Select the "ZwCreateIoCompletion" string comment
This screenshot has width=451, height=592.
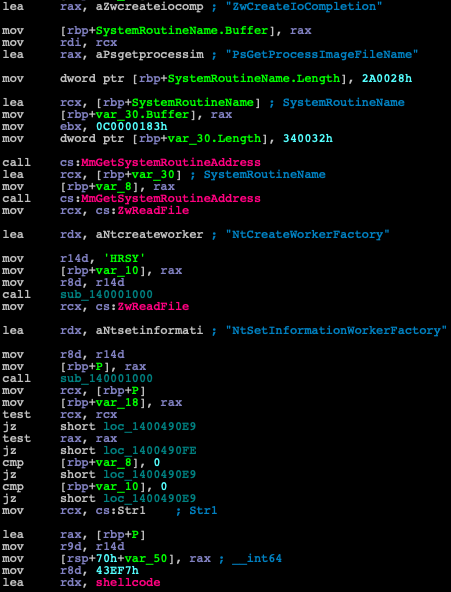click(x=304, y=6)
